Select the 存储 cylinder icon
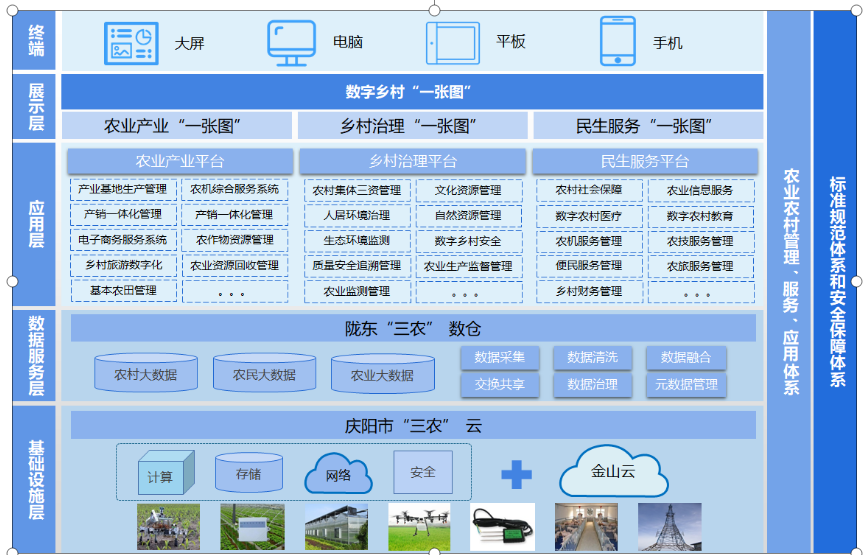Screen dimensions: 865x555 (x=249, y=472)
